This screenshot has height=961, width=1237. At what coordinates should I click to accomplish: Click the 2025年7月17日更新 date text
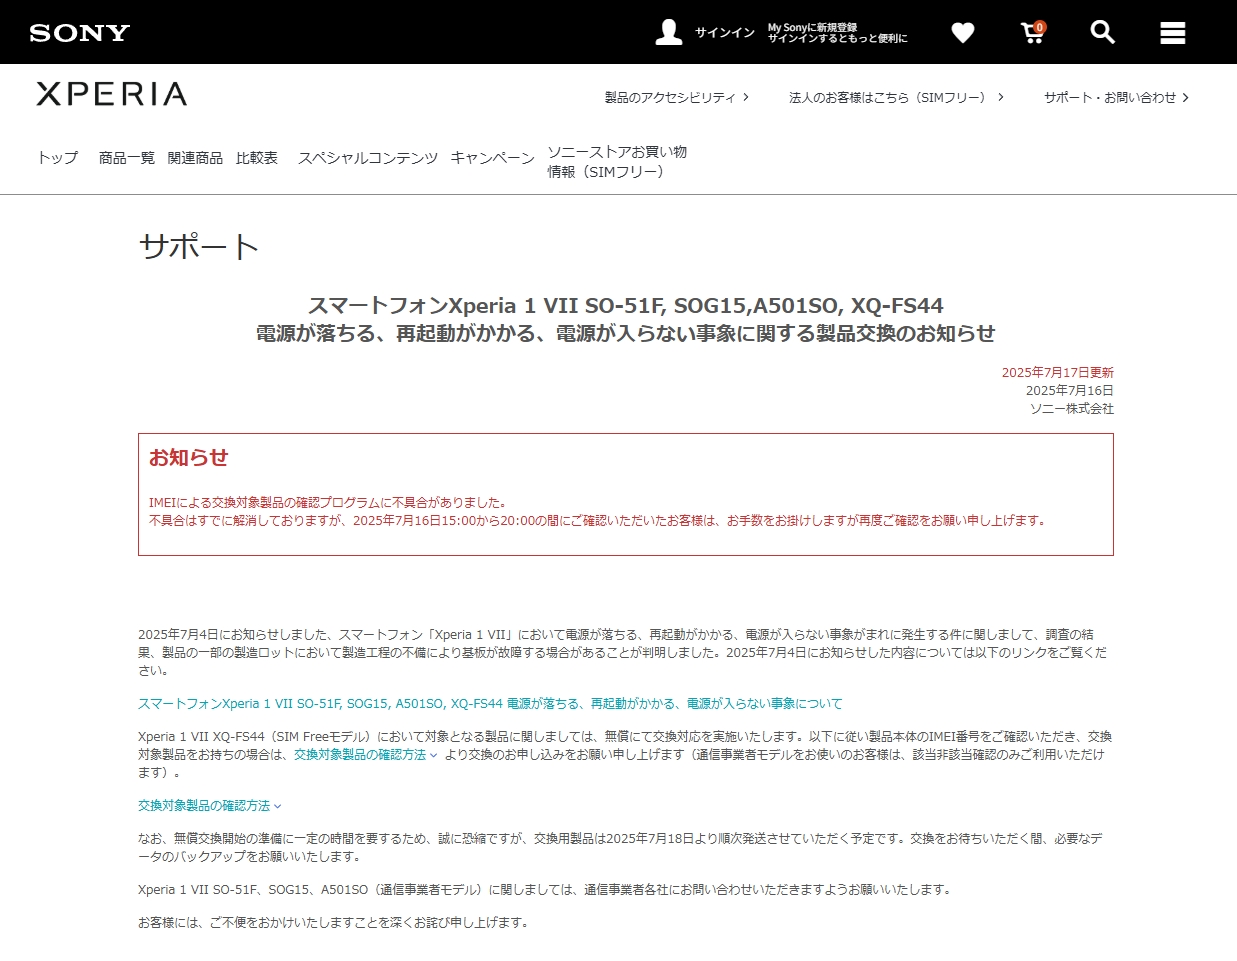click(x=1058, y=373)
